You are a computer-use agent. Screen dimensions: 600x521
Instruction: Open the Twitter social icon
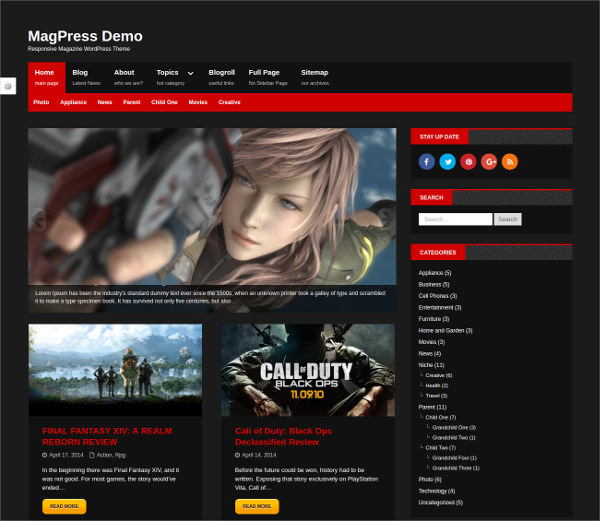pyautogui.click(x=448, y=162)
